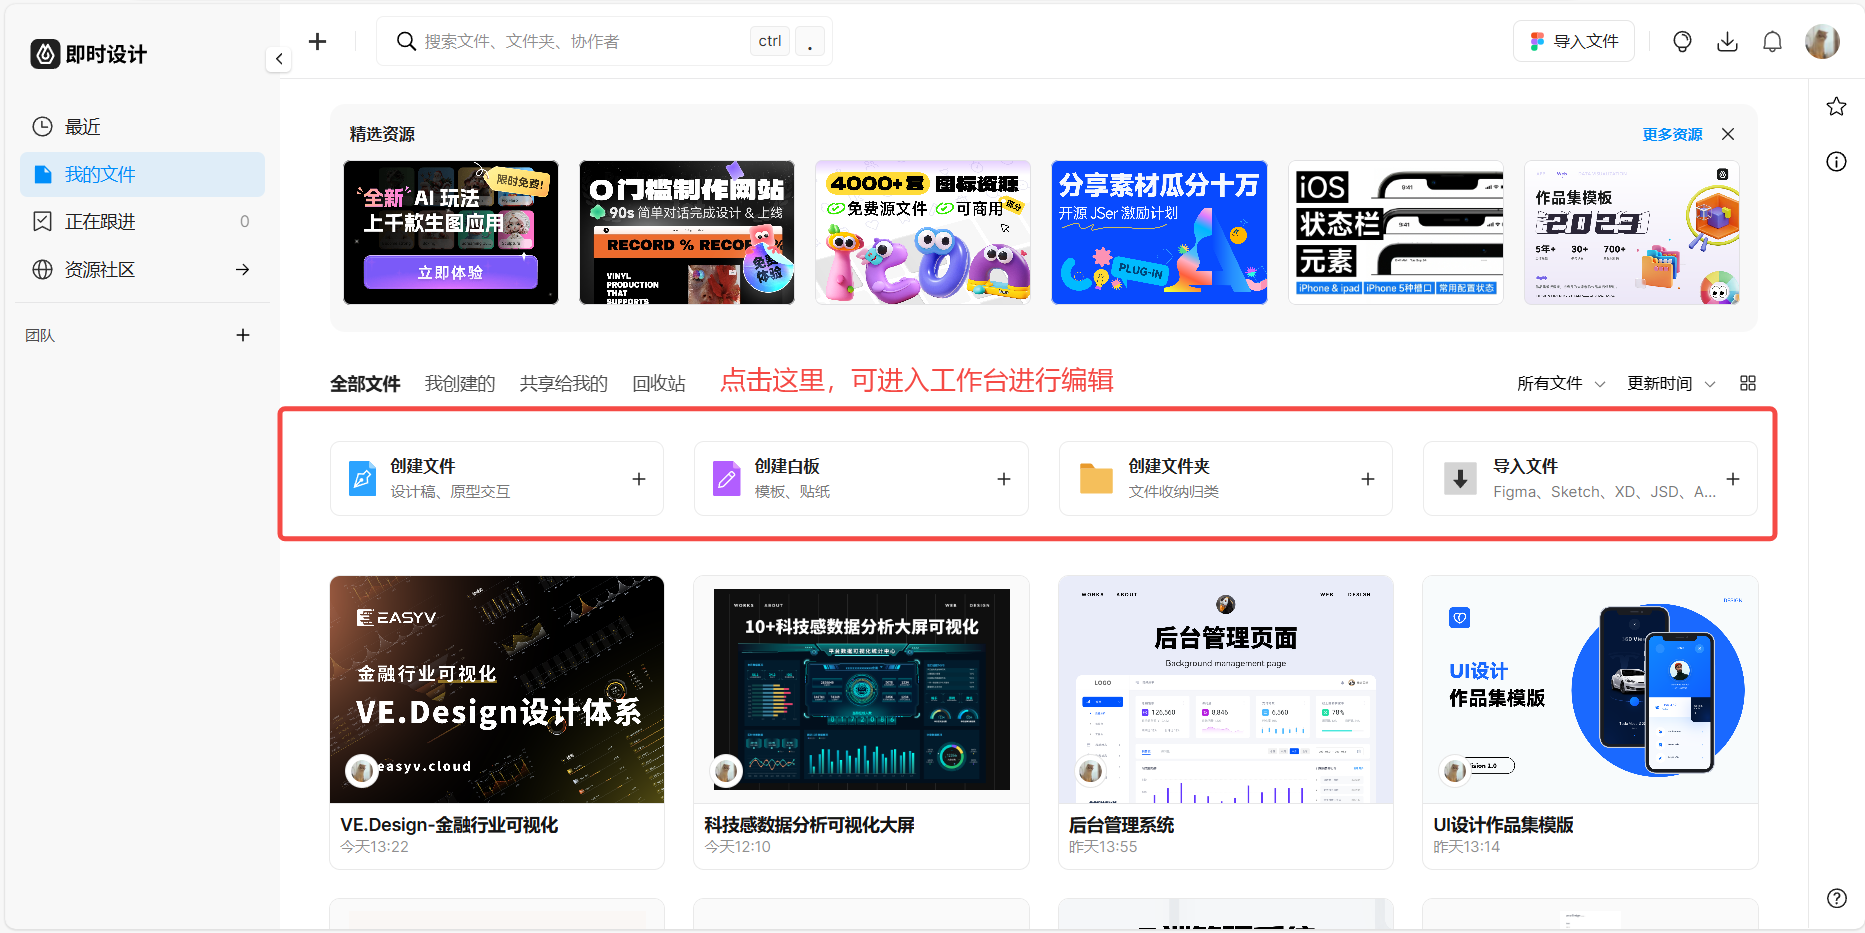Click the plus on the 创建白板 card
Screen dimensions: 1865x933
1004,479
